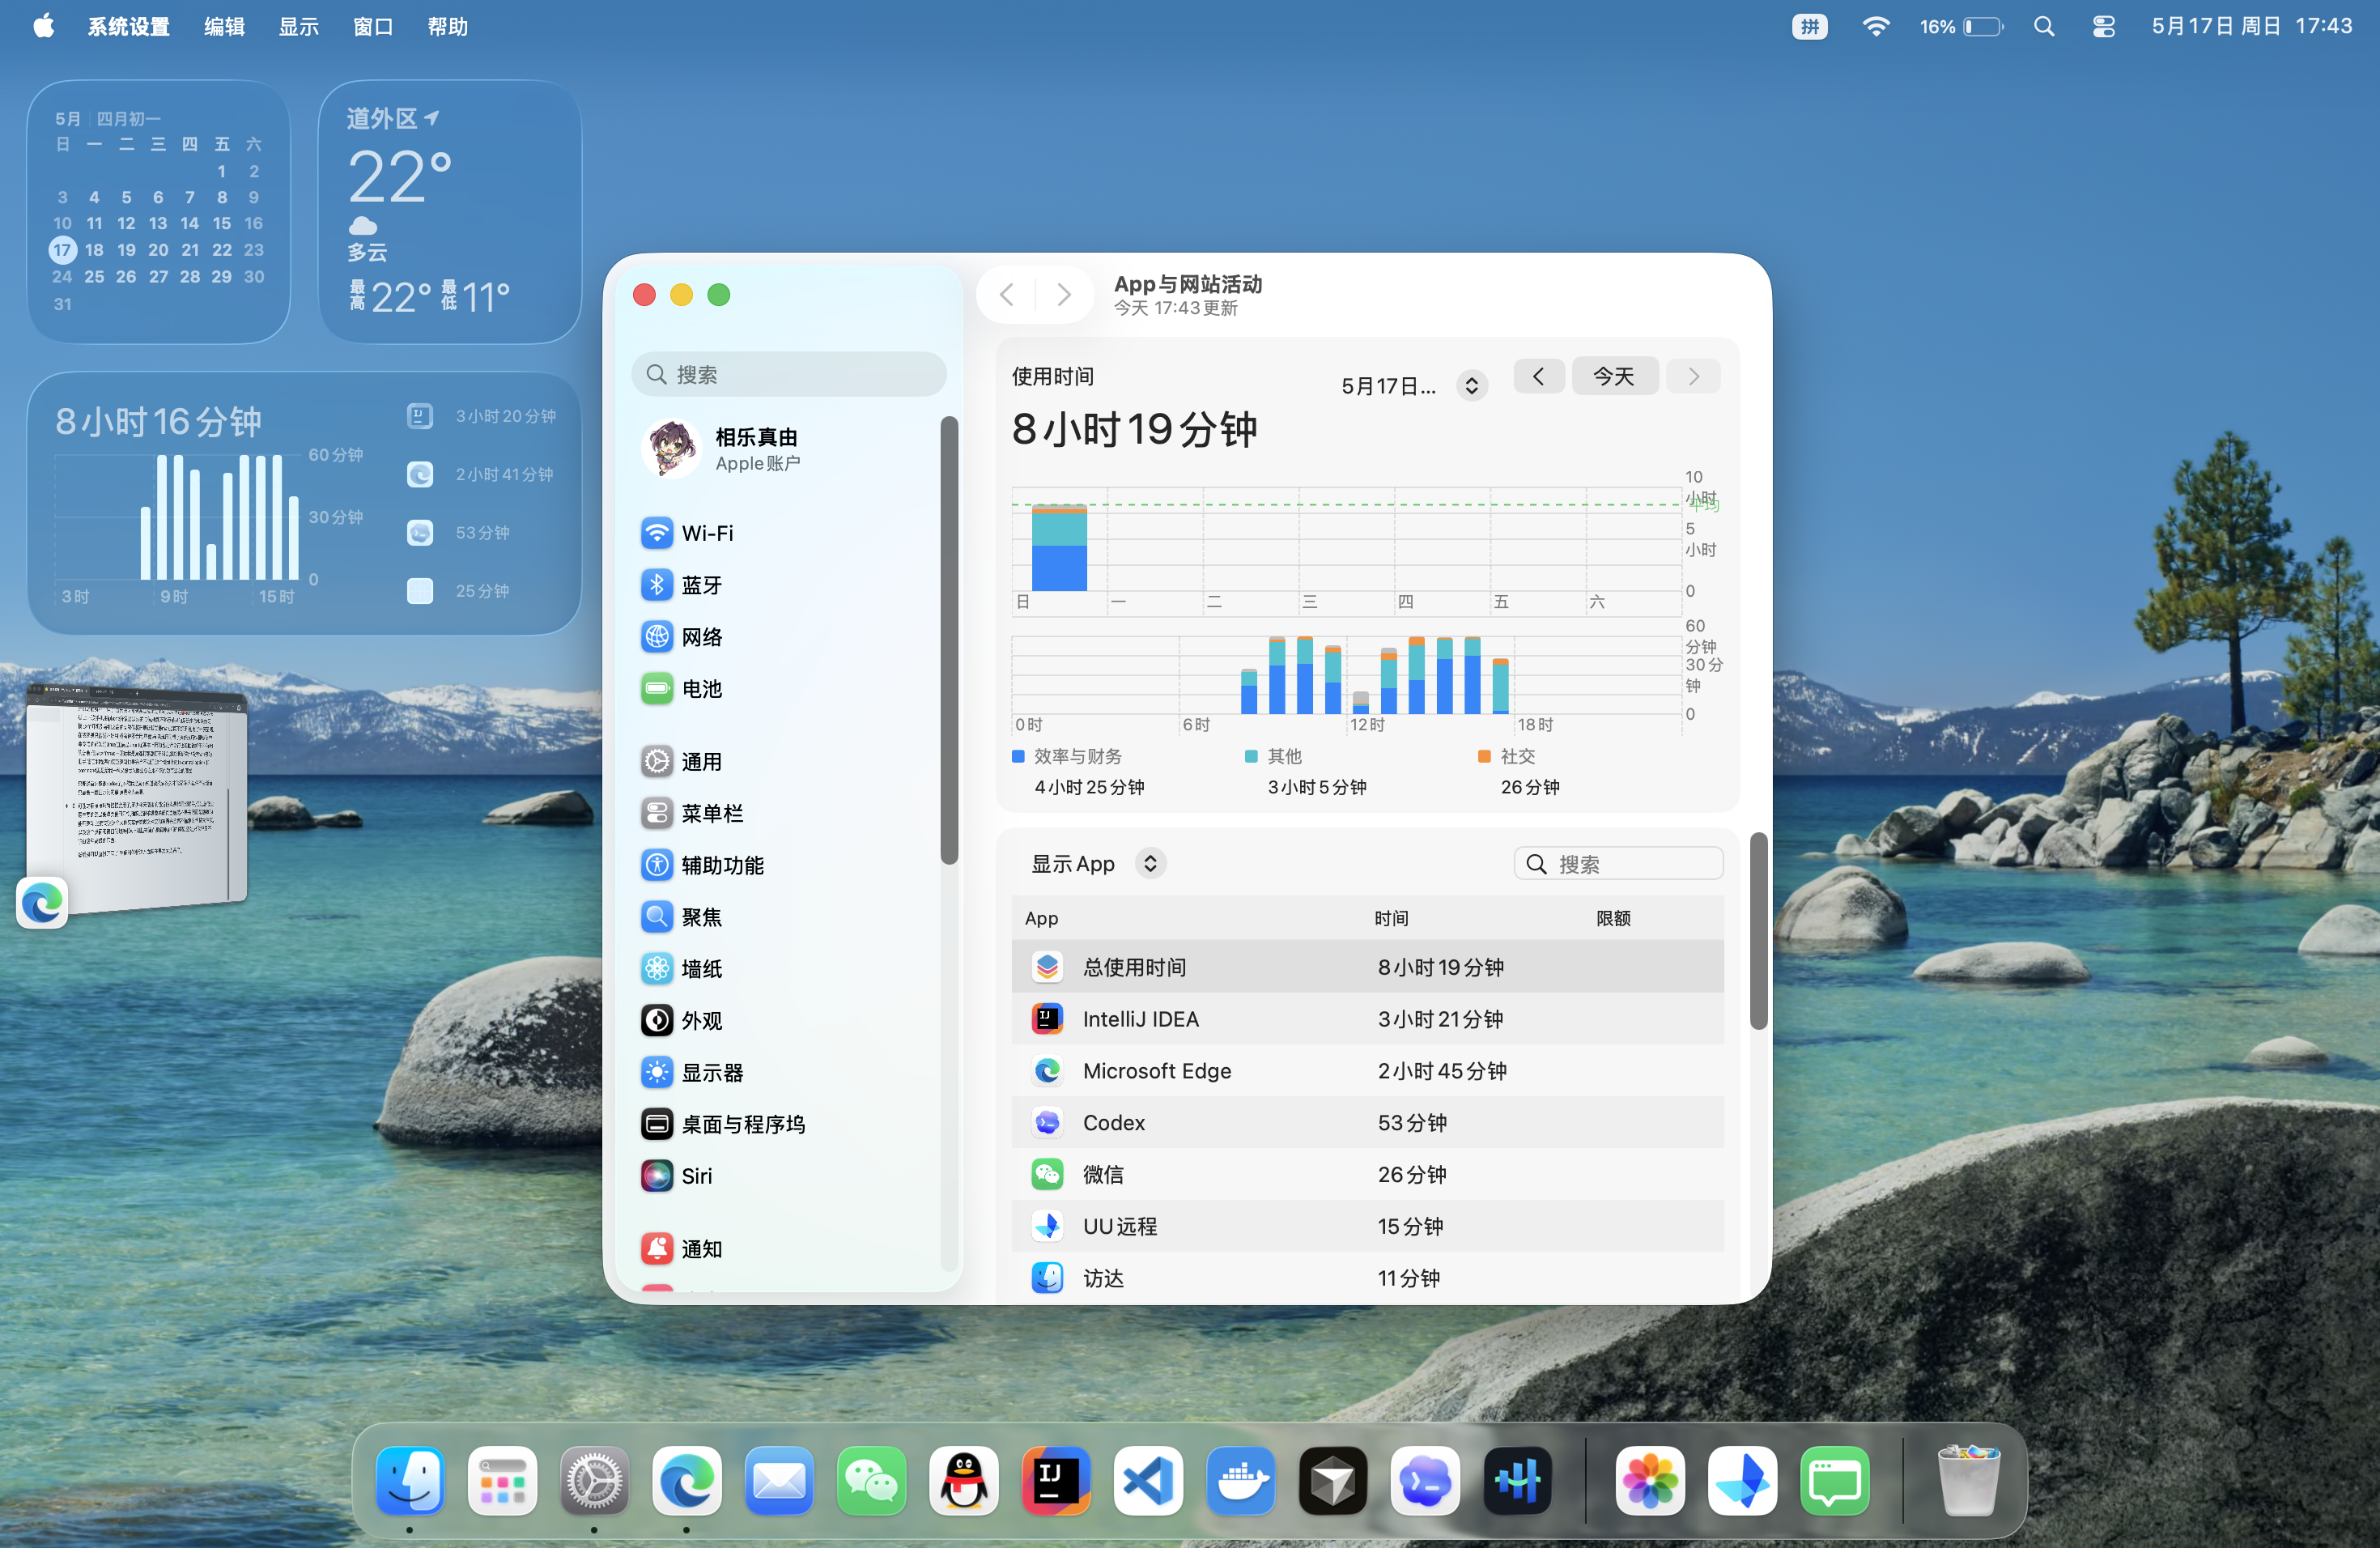This screenshot has width=2380, height=1548.
Task: Open the minimized Edge window thumbnail on desktop
Action: [x=136, y=799]
